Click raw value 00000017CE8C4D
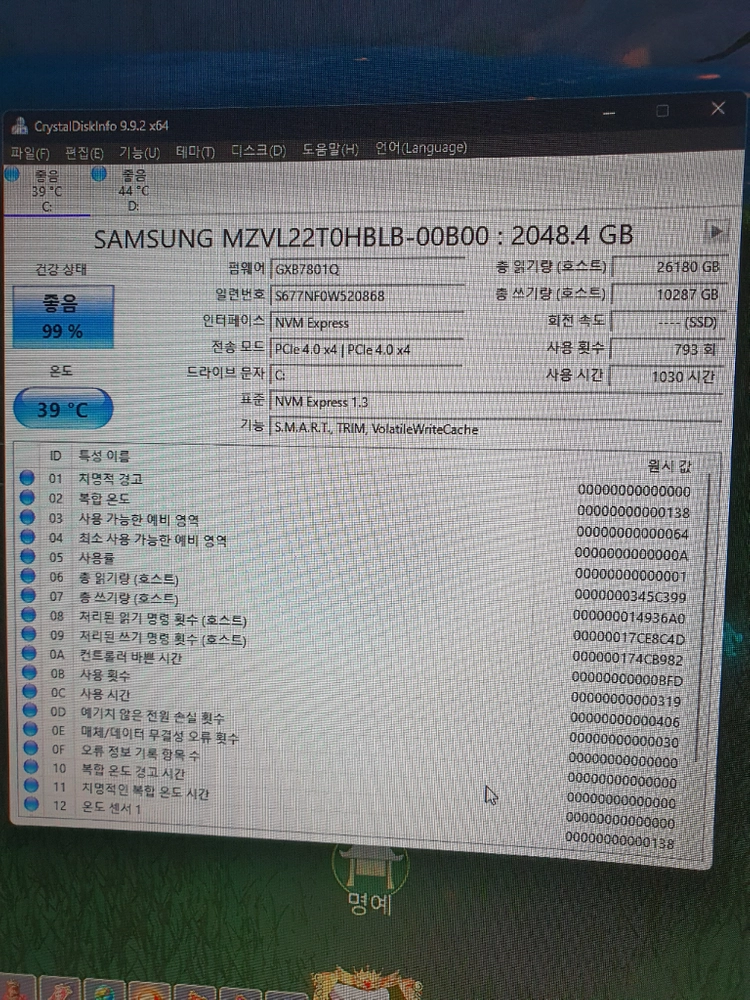Image resolution: width=750 pixels, height=1000 pixels. pos(629,638)
